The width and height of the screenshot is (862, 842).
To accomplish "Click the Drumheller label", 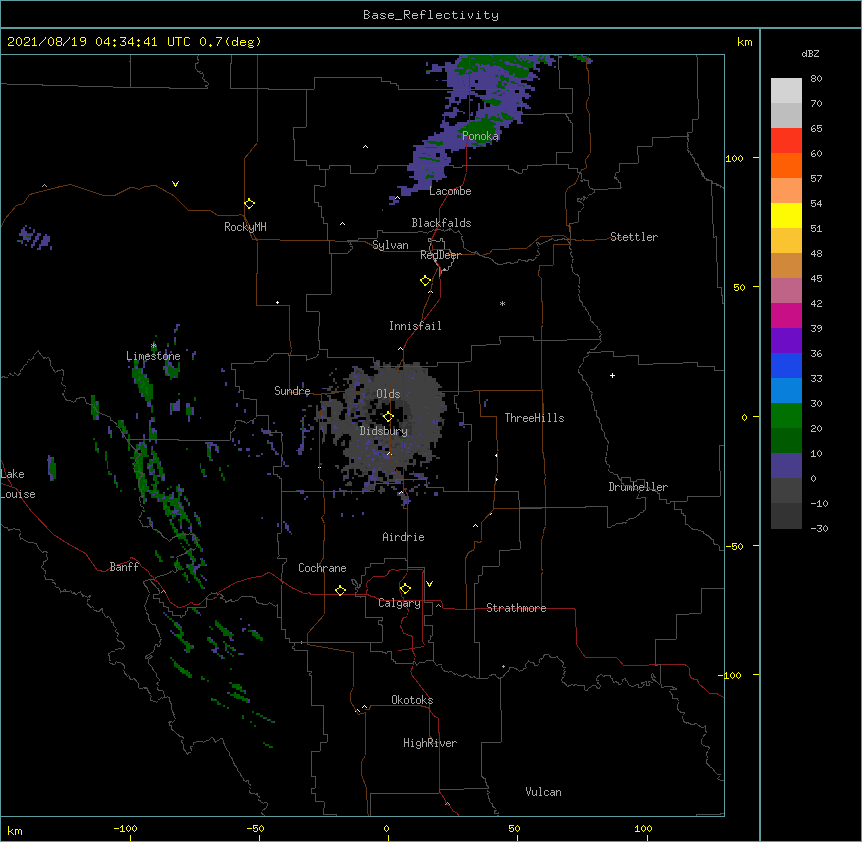I will coord(638,487).
